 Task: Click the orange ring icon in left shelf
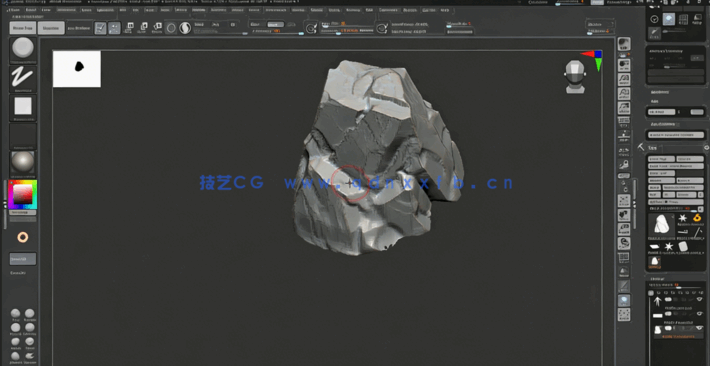23,236
